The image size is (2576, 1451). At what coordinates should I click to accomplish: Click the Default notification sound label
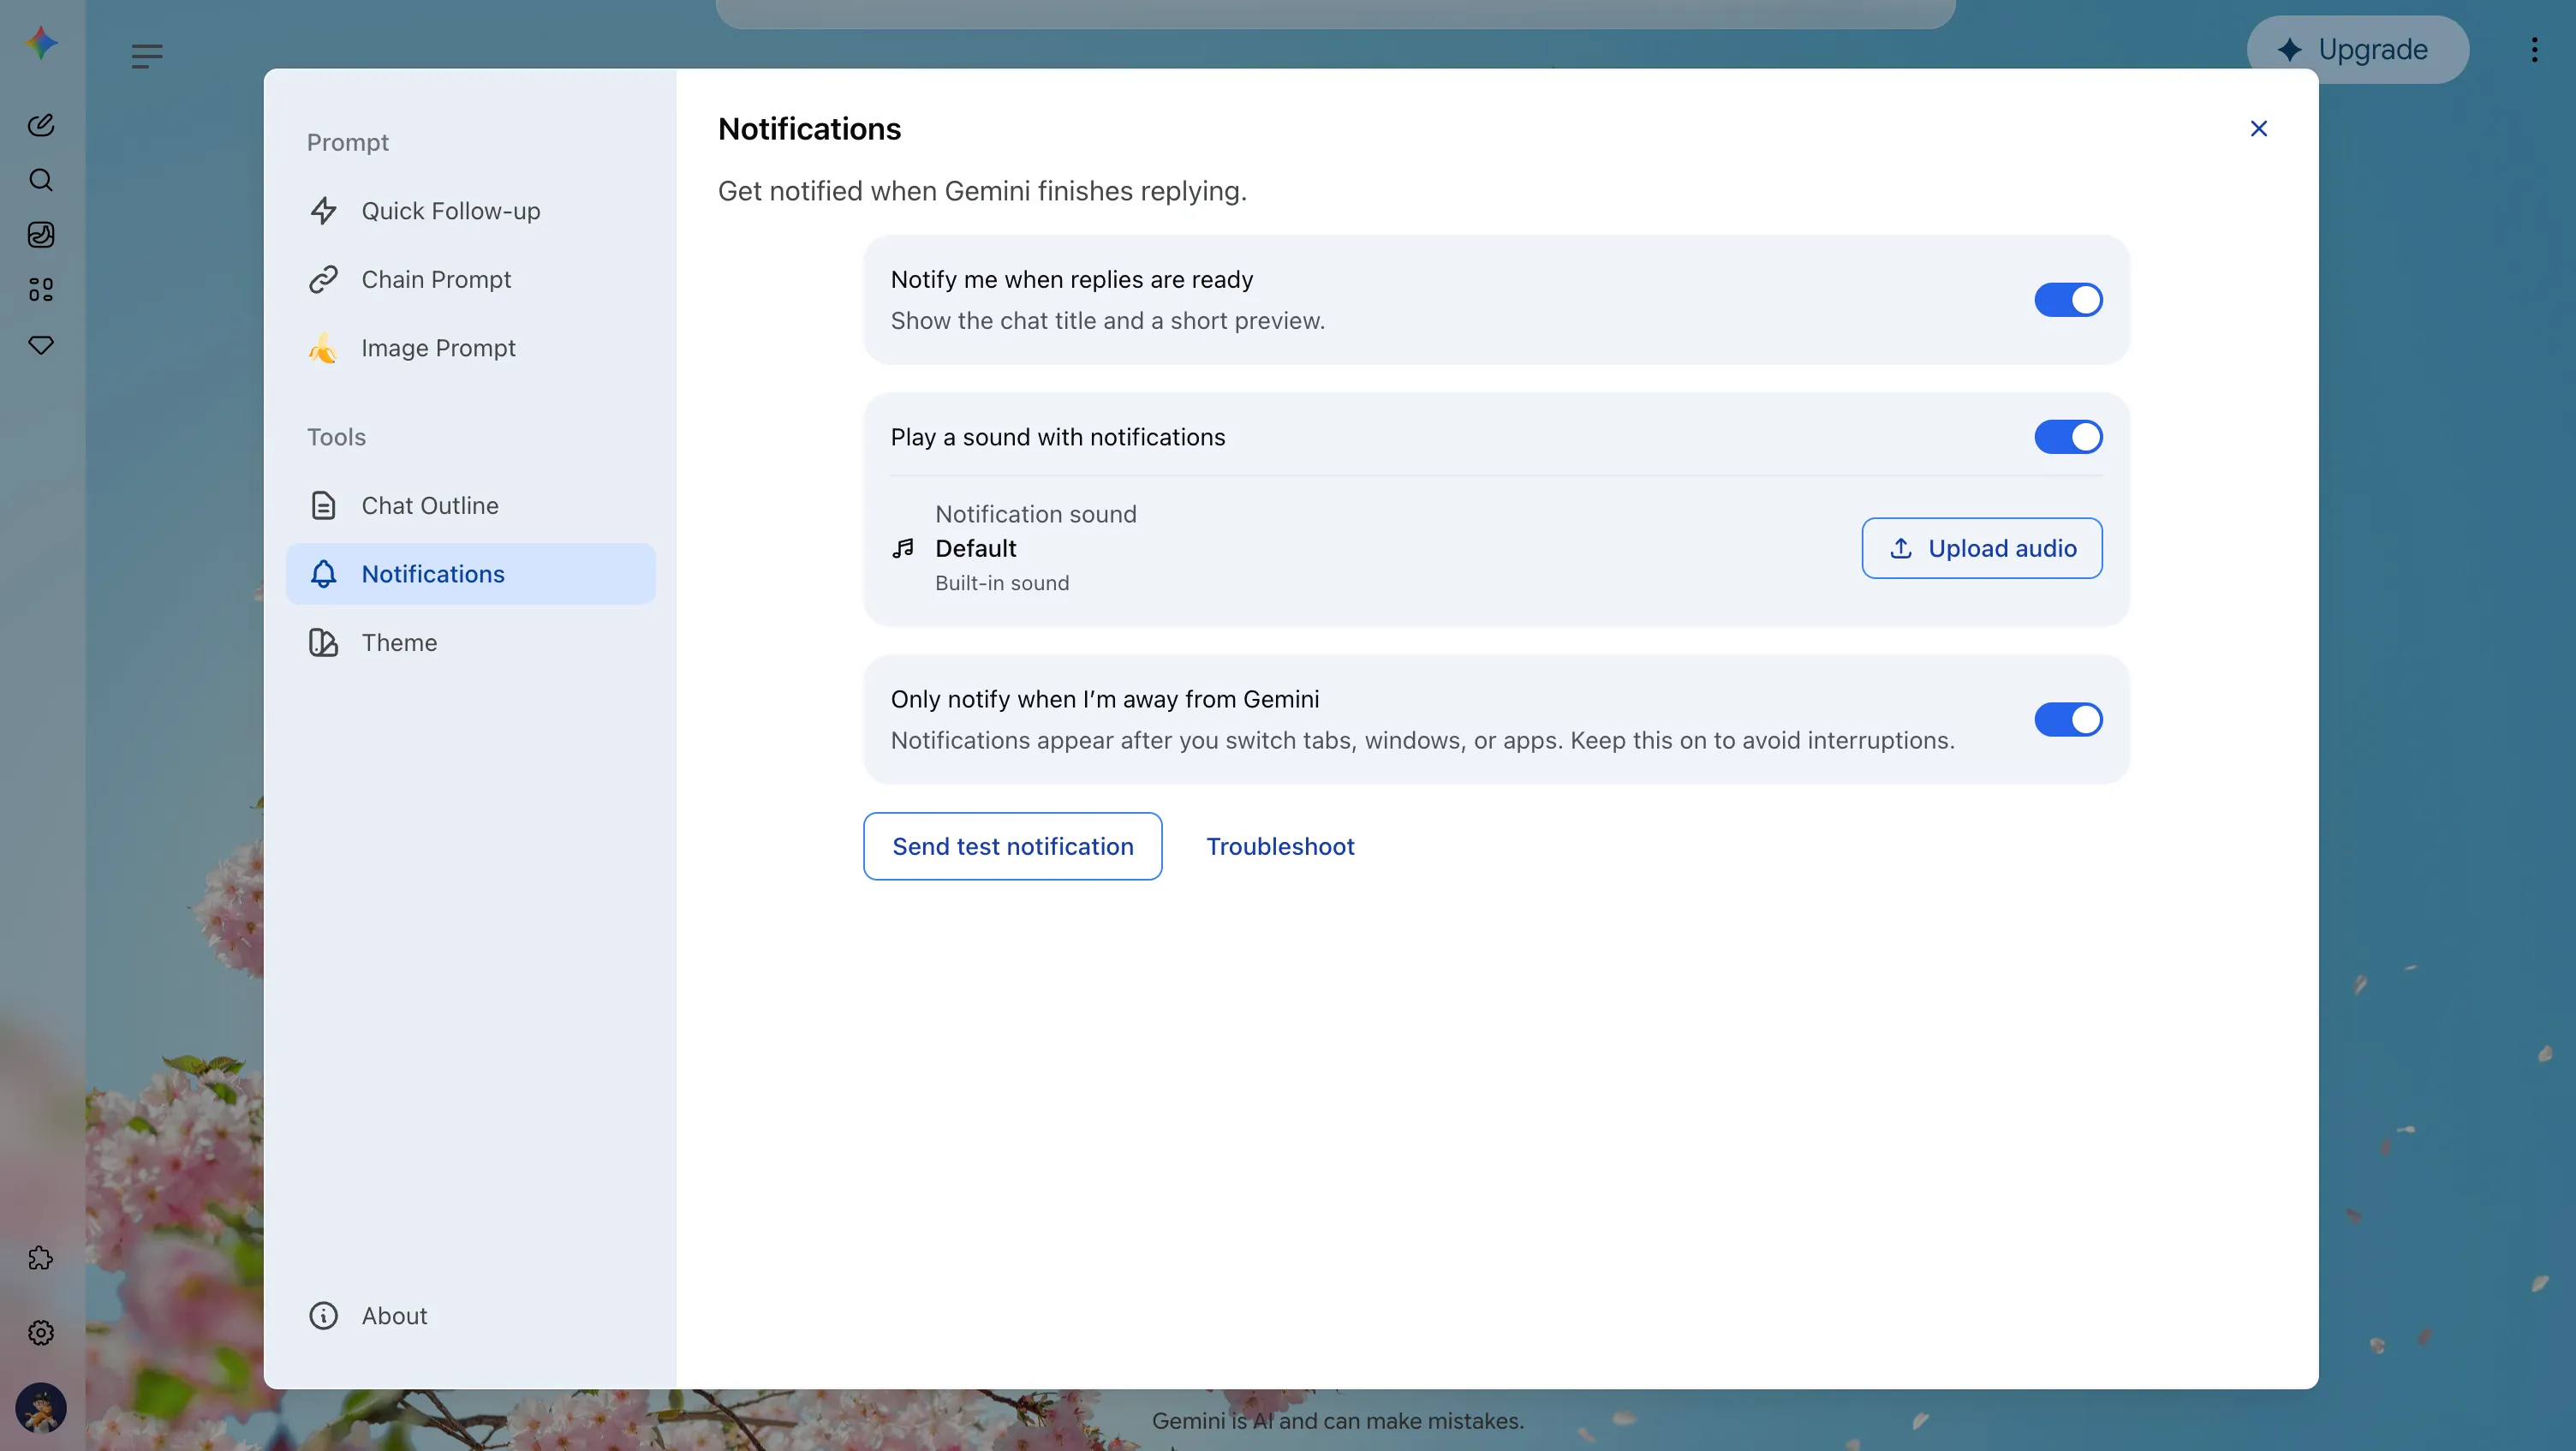pyautogui.click(x=975, y=548)
